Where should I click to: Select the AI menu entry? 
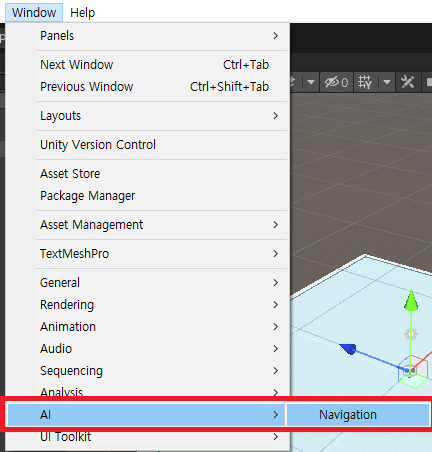pyautogui.click(x=146, y=415)
